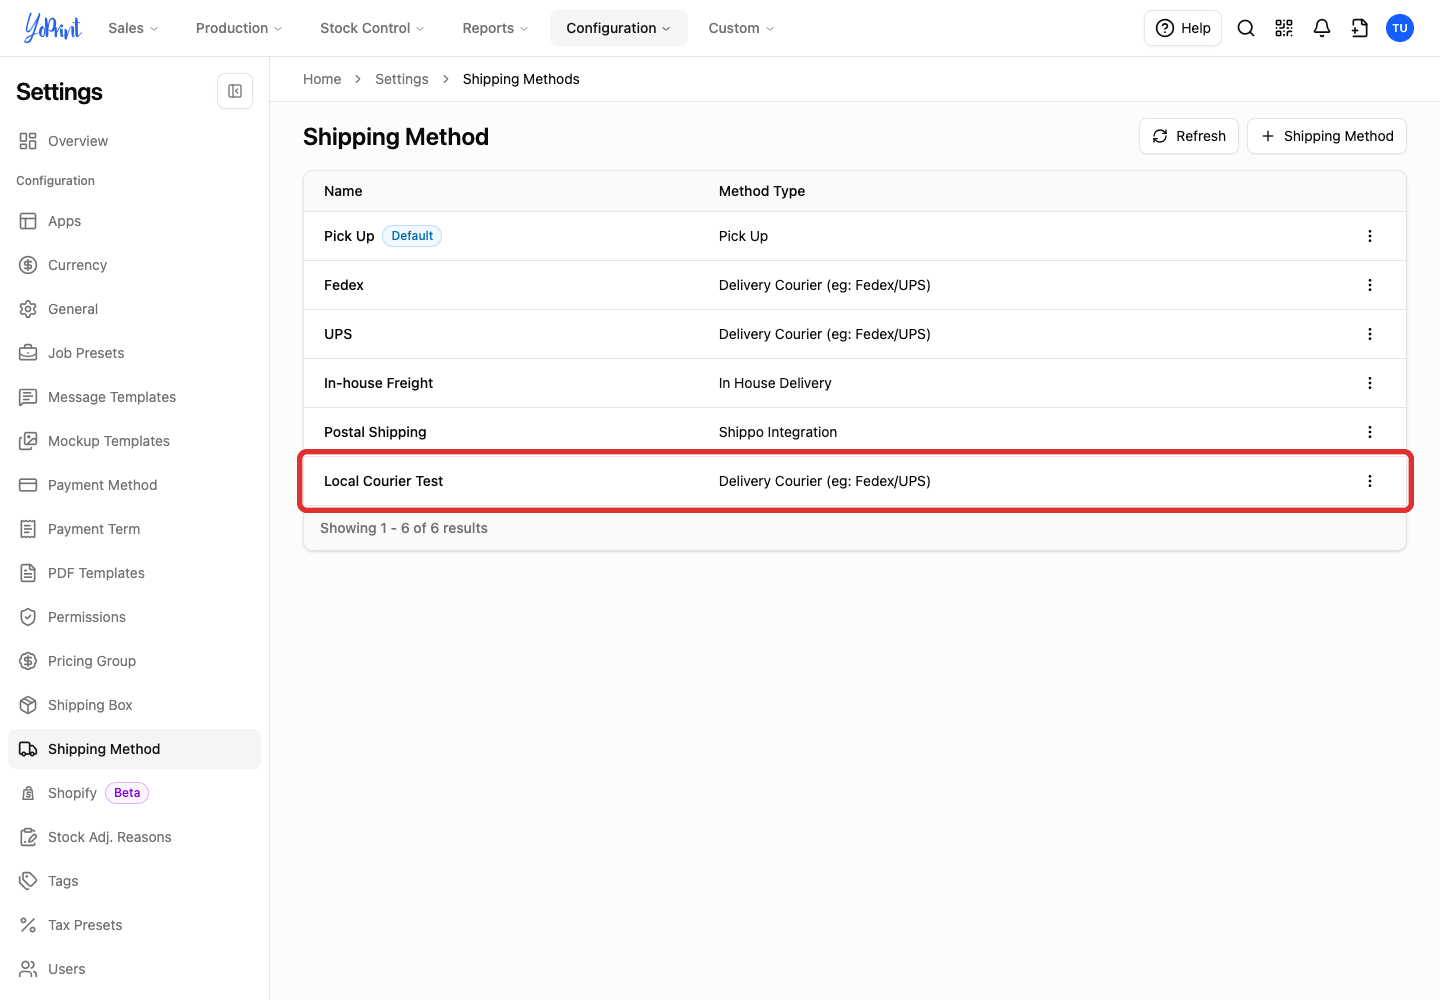Expand the Configuration menu
This screenshot has height=1000, width=1440.
pyautogui.click(x=619, y=28)
